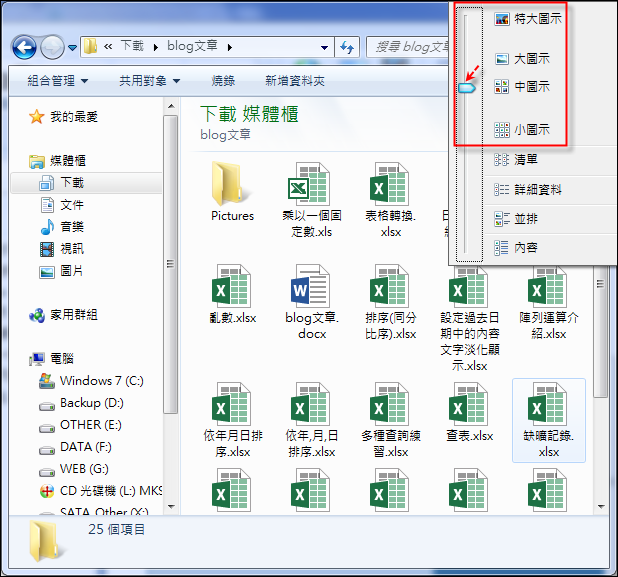Select 媒體櫃 in navigation pane
The height and width of the screenshot is (577, 618).
click(58, 161)
